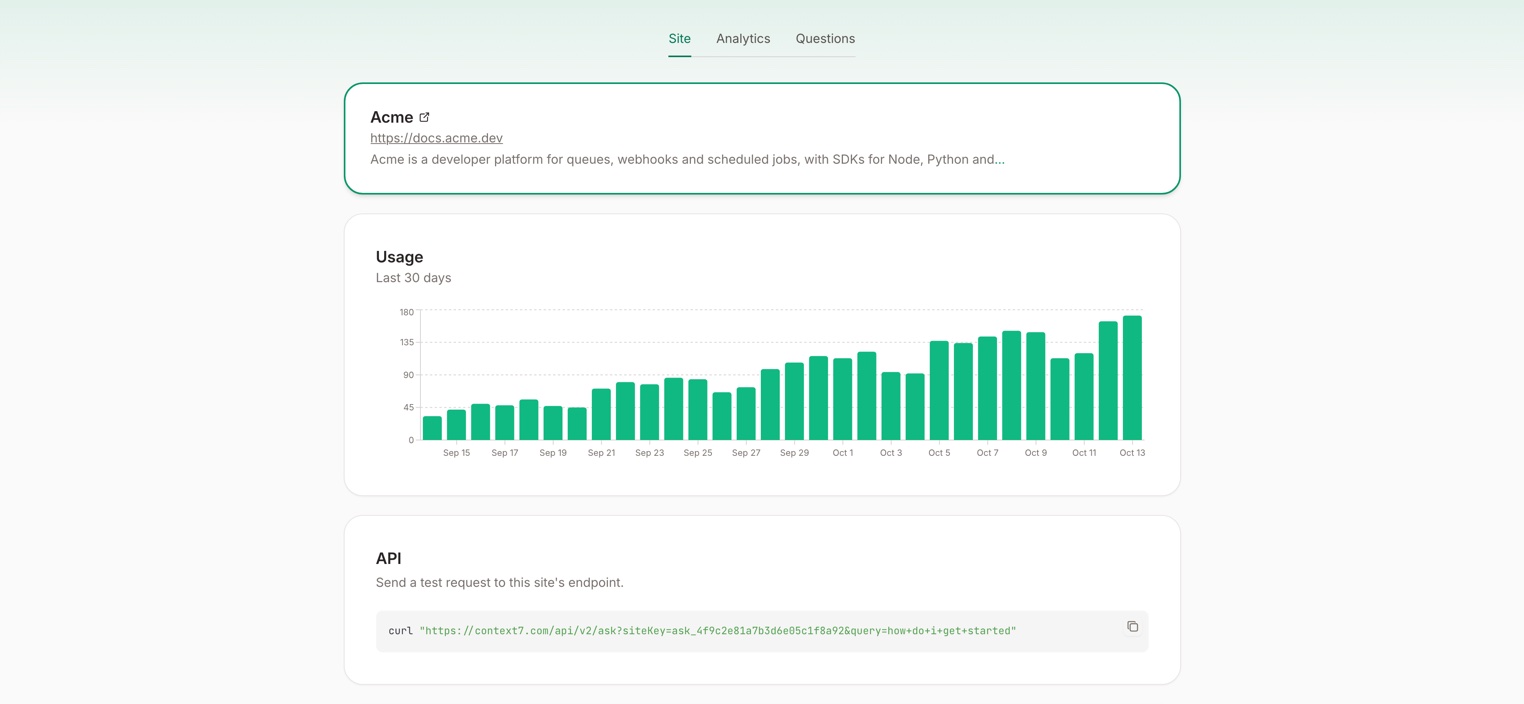
Task: Click the Sep 17 axis label
Action: coord(505,453)
